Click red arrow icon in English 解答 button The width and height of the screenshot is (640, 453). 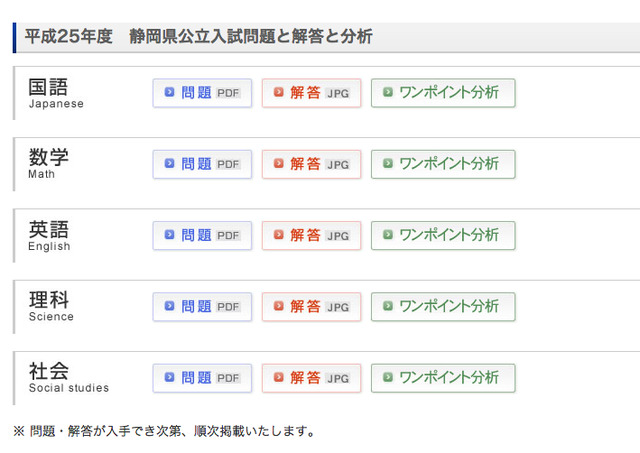(279, 235)
